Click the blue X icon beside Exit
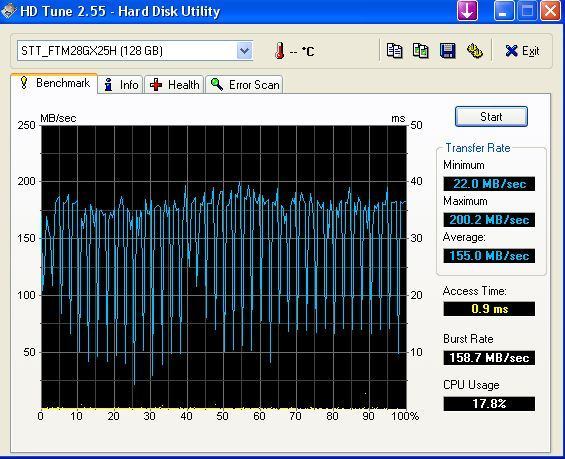 [x=511, y=51]
